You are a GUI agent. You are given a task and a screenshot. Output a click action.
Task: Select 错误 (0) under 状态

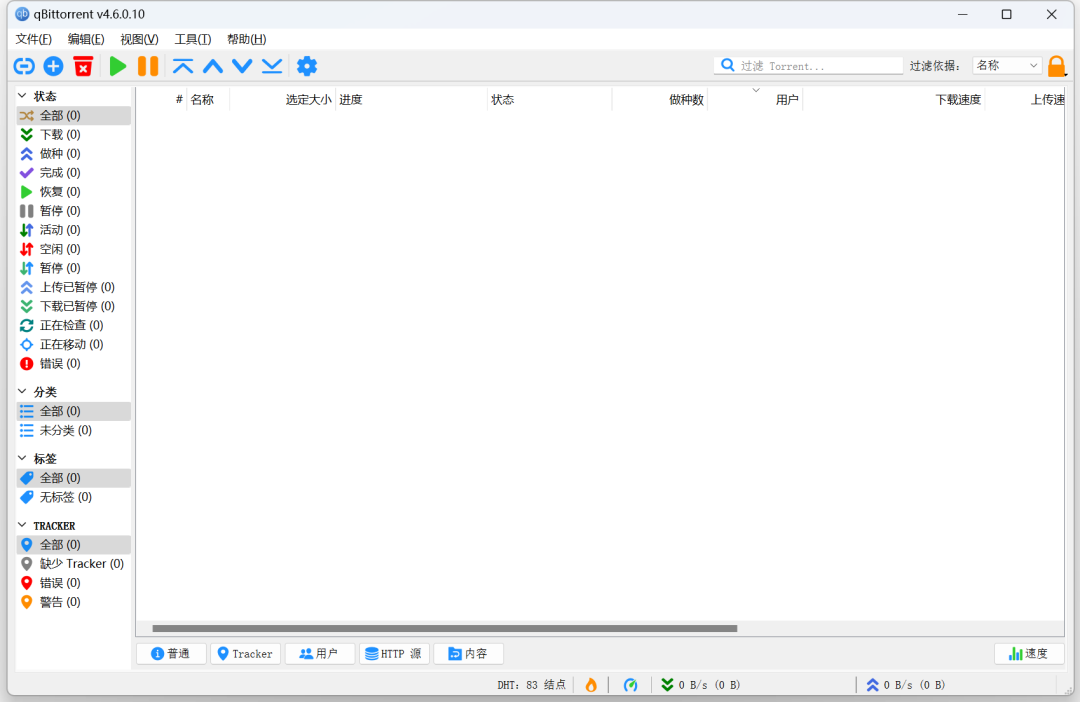tap(74, 363)
